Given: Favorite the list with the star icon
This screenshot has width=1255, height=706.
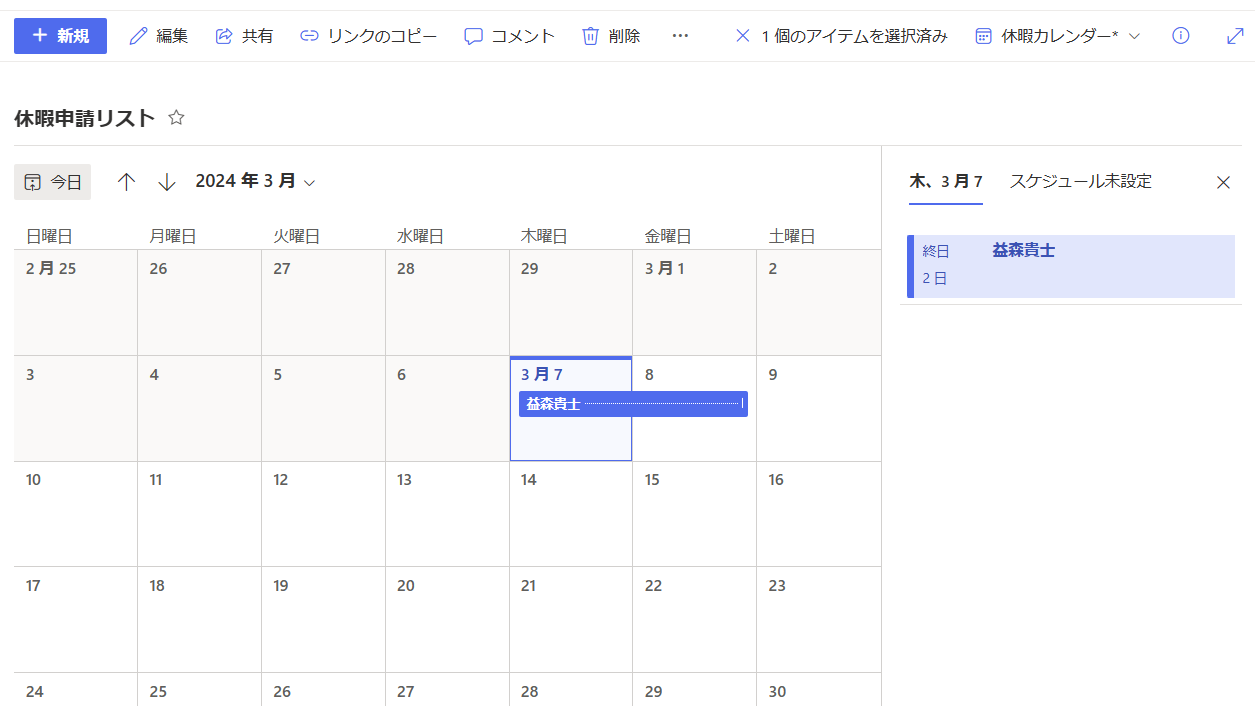Looking at the screenshot, I should tap(176, 118).
